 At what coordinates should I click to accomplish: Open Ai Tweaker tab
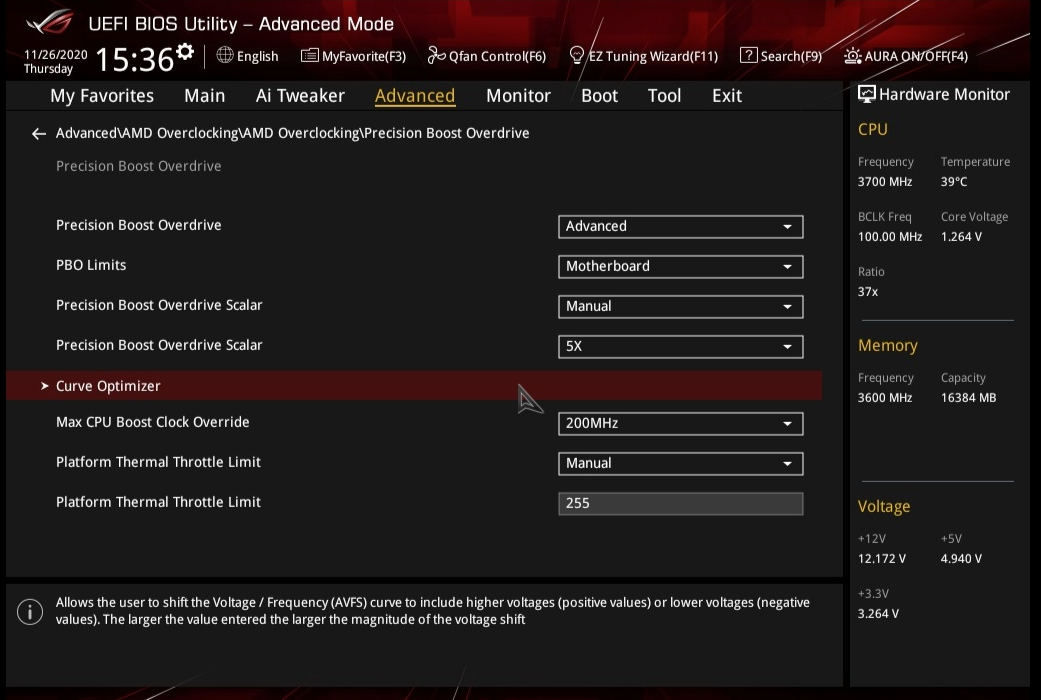(300, 96)
